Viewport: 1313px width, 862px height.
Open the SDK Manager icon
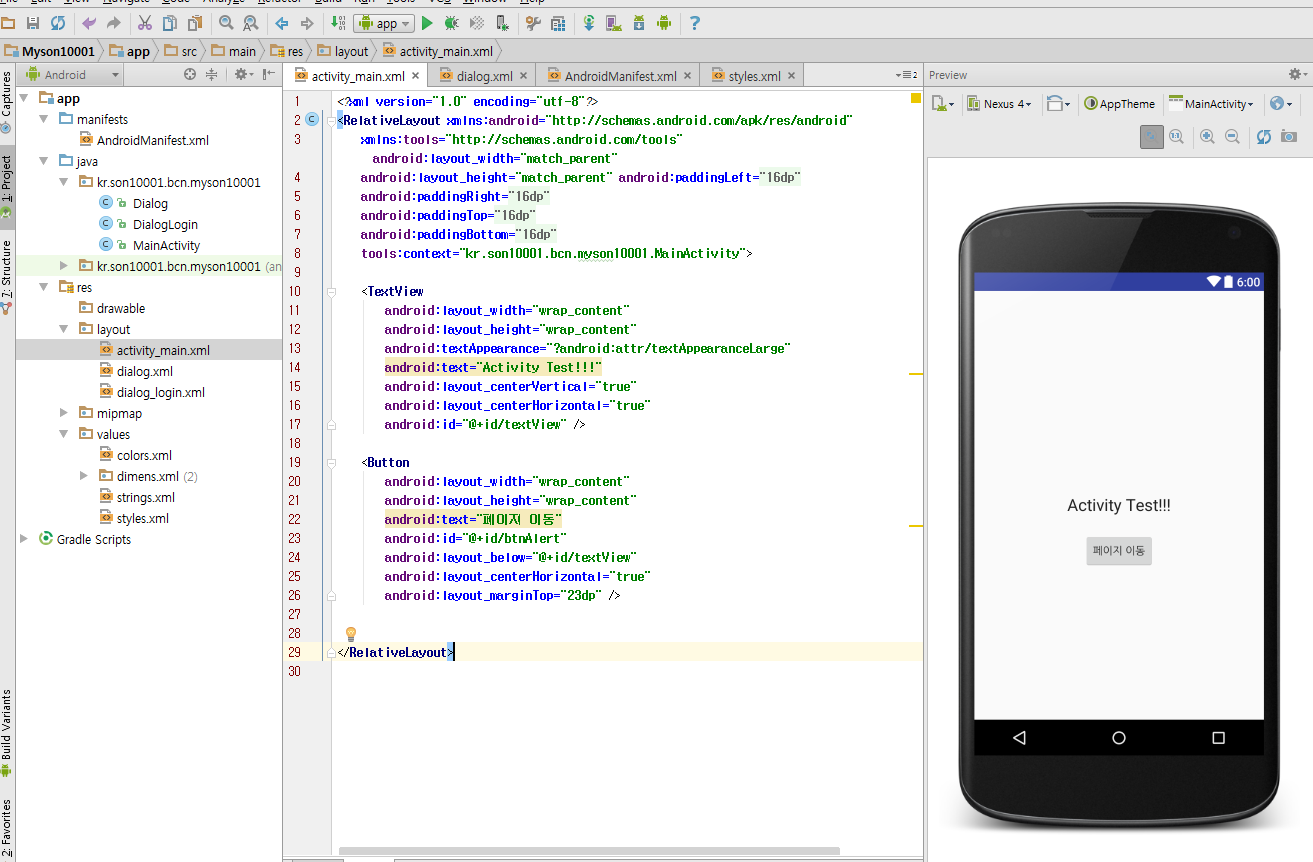coord(639,23)
